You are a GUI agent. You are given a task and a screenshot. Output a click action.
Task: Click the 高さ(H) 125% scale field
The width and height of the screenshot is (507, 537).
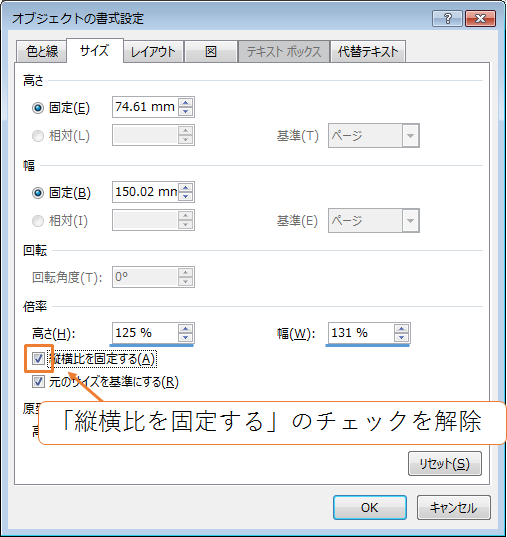tap(153, 333)
